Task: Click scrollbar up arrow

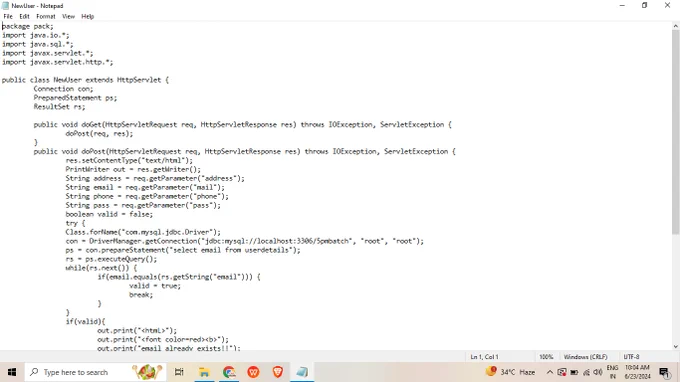Action: tap(676, 26)
